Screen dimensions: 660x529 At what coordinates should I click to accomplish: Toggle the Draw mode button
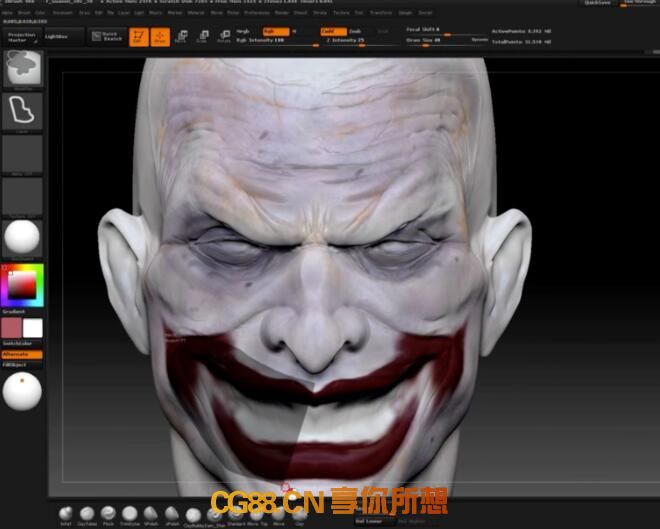coord(160,37)
